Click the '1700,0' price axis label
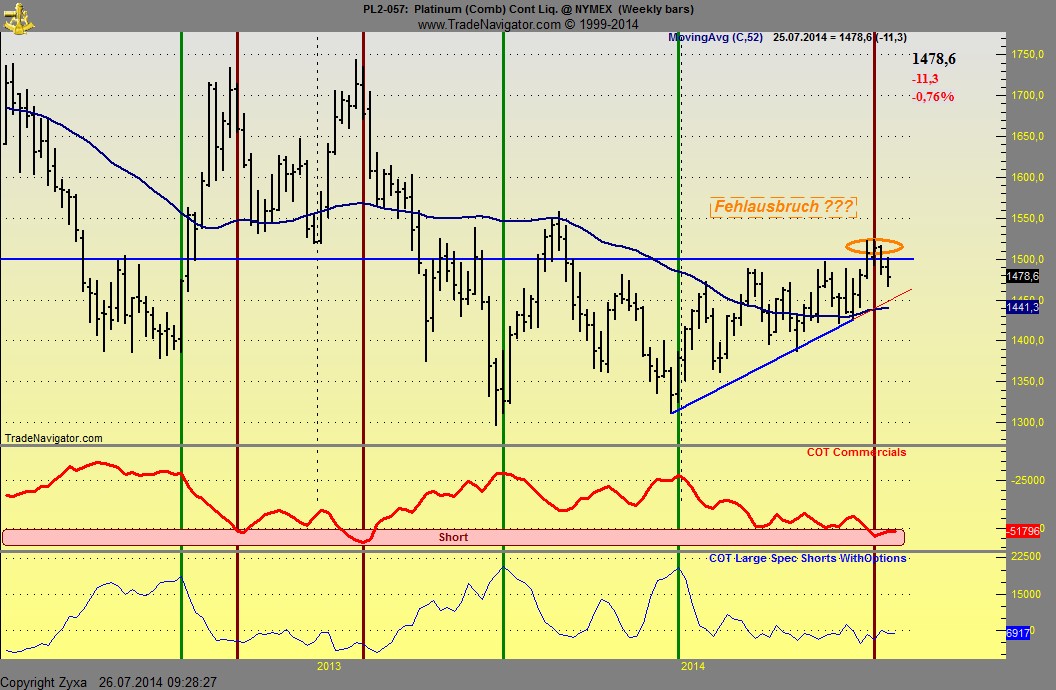Viewport: 1056px width, 690px height. [1027, 95]
